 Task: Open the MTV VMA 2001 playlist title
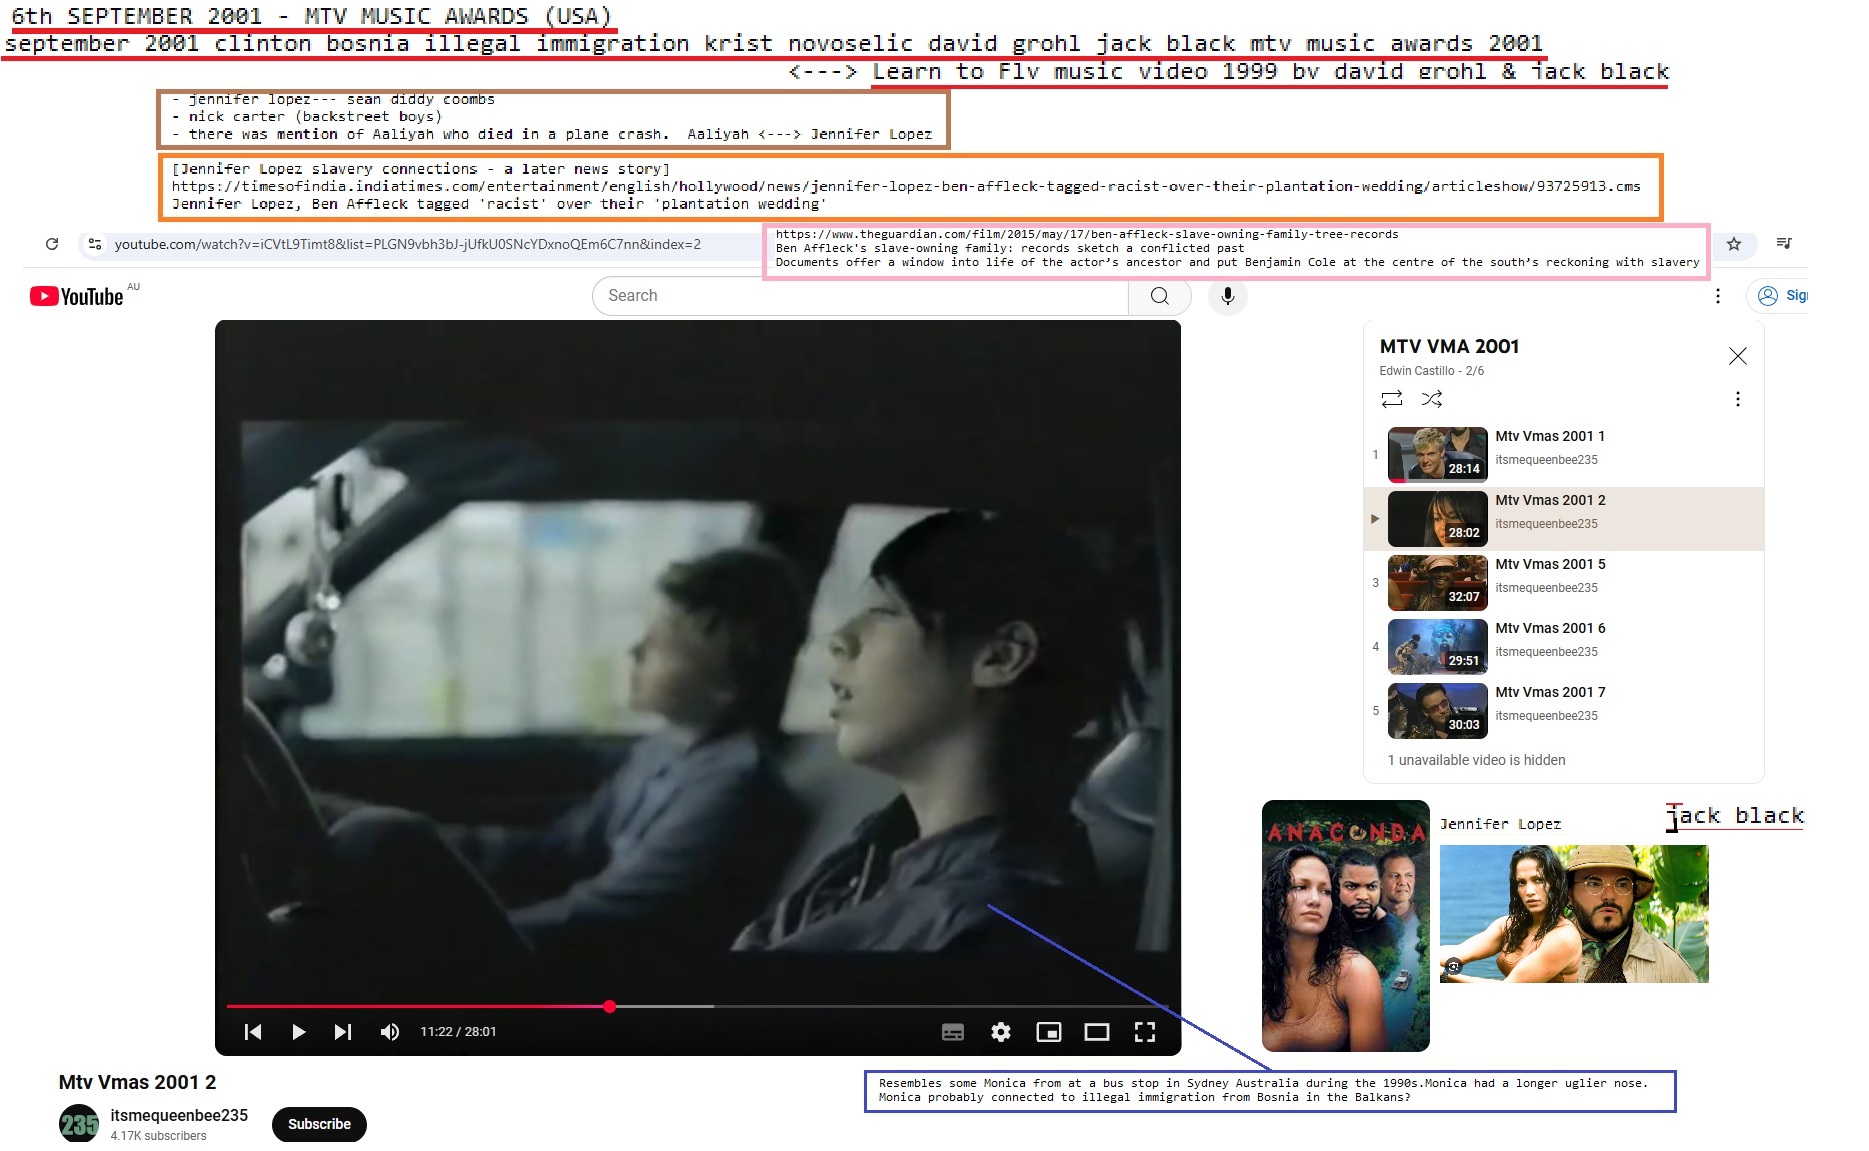click(1449, 346)
